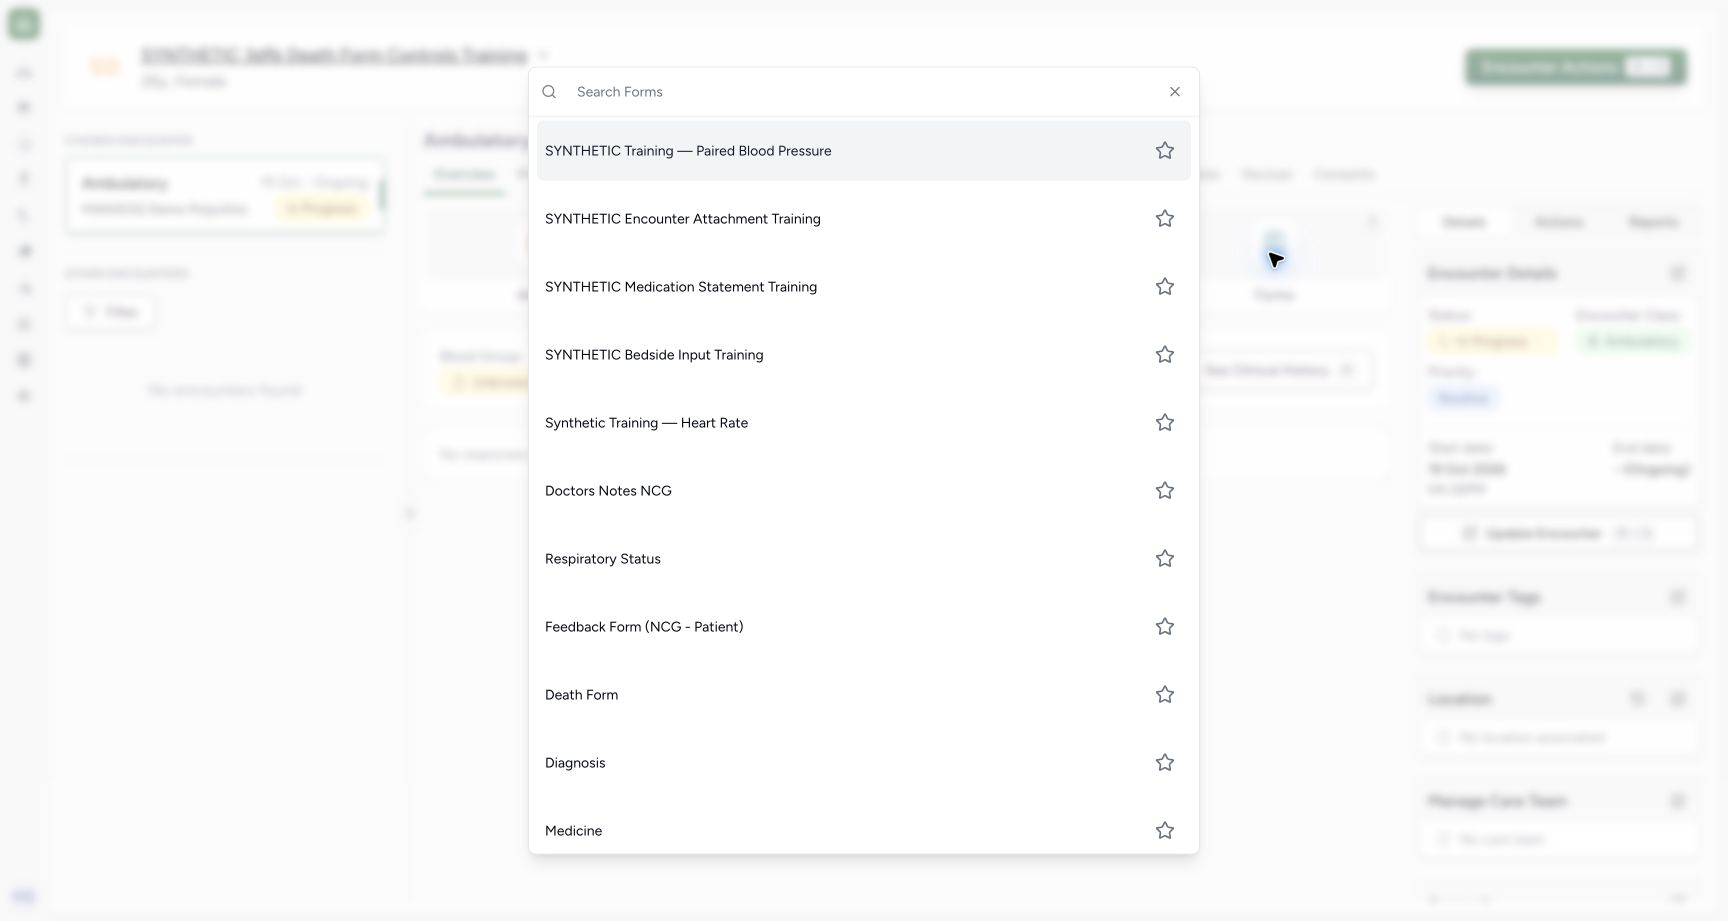Star the Feedback Form (NCG - Patient)
Screen dimensions: 1728x921
1165,627
